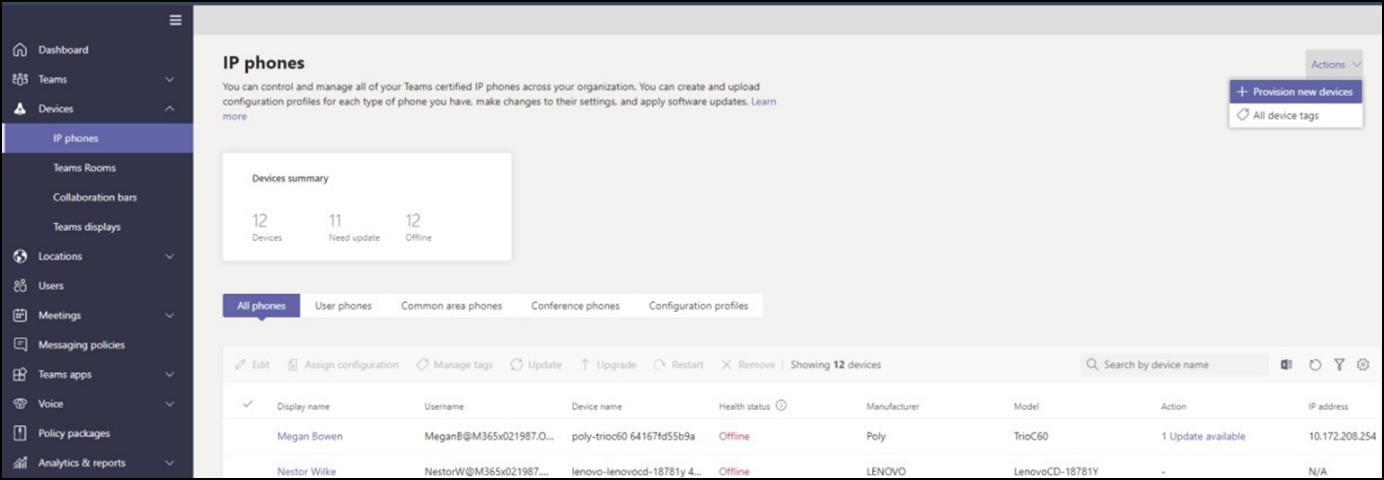This screenshot has width=1384, height=480.
Task: Go to Messaging policies in sidebar
Action: pyautogui.click(x=81, y=345)
